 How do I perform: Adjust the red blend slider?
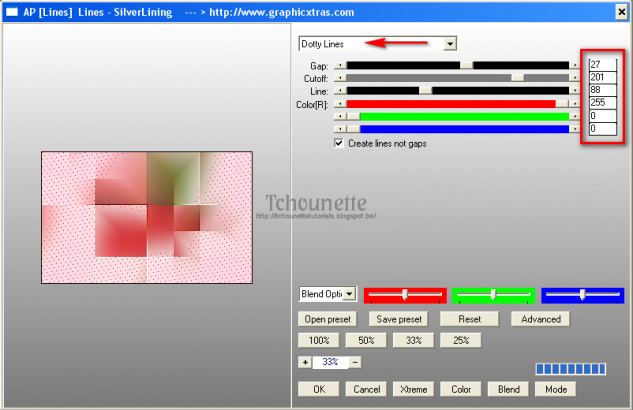pyautogui.click(x=405, y=295)
